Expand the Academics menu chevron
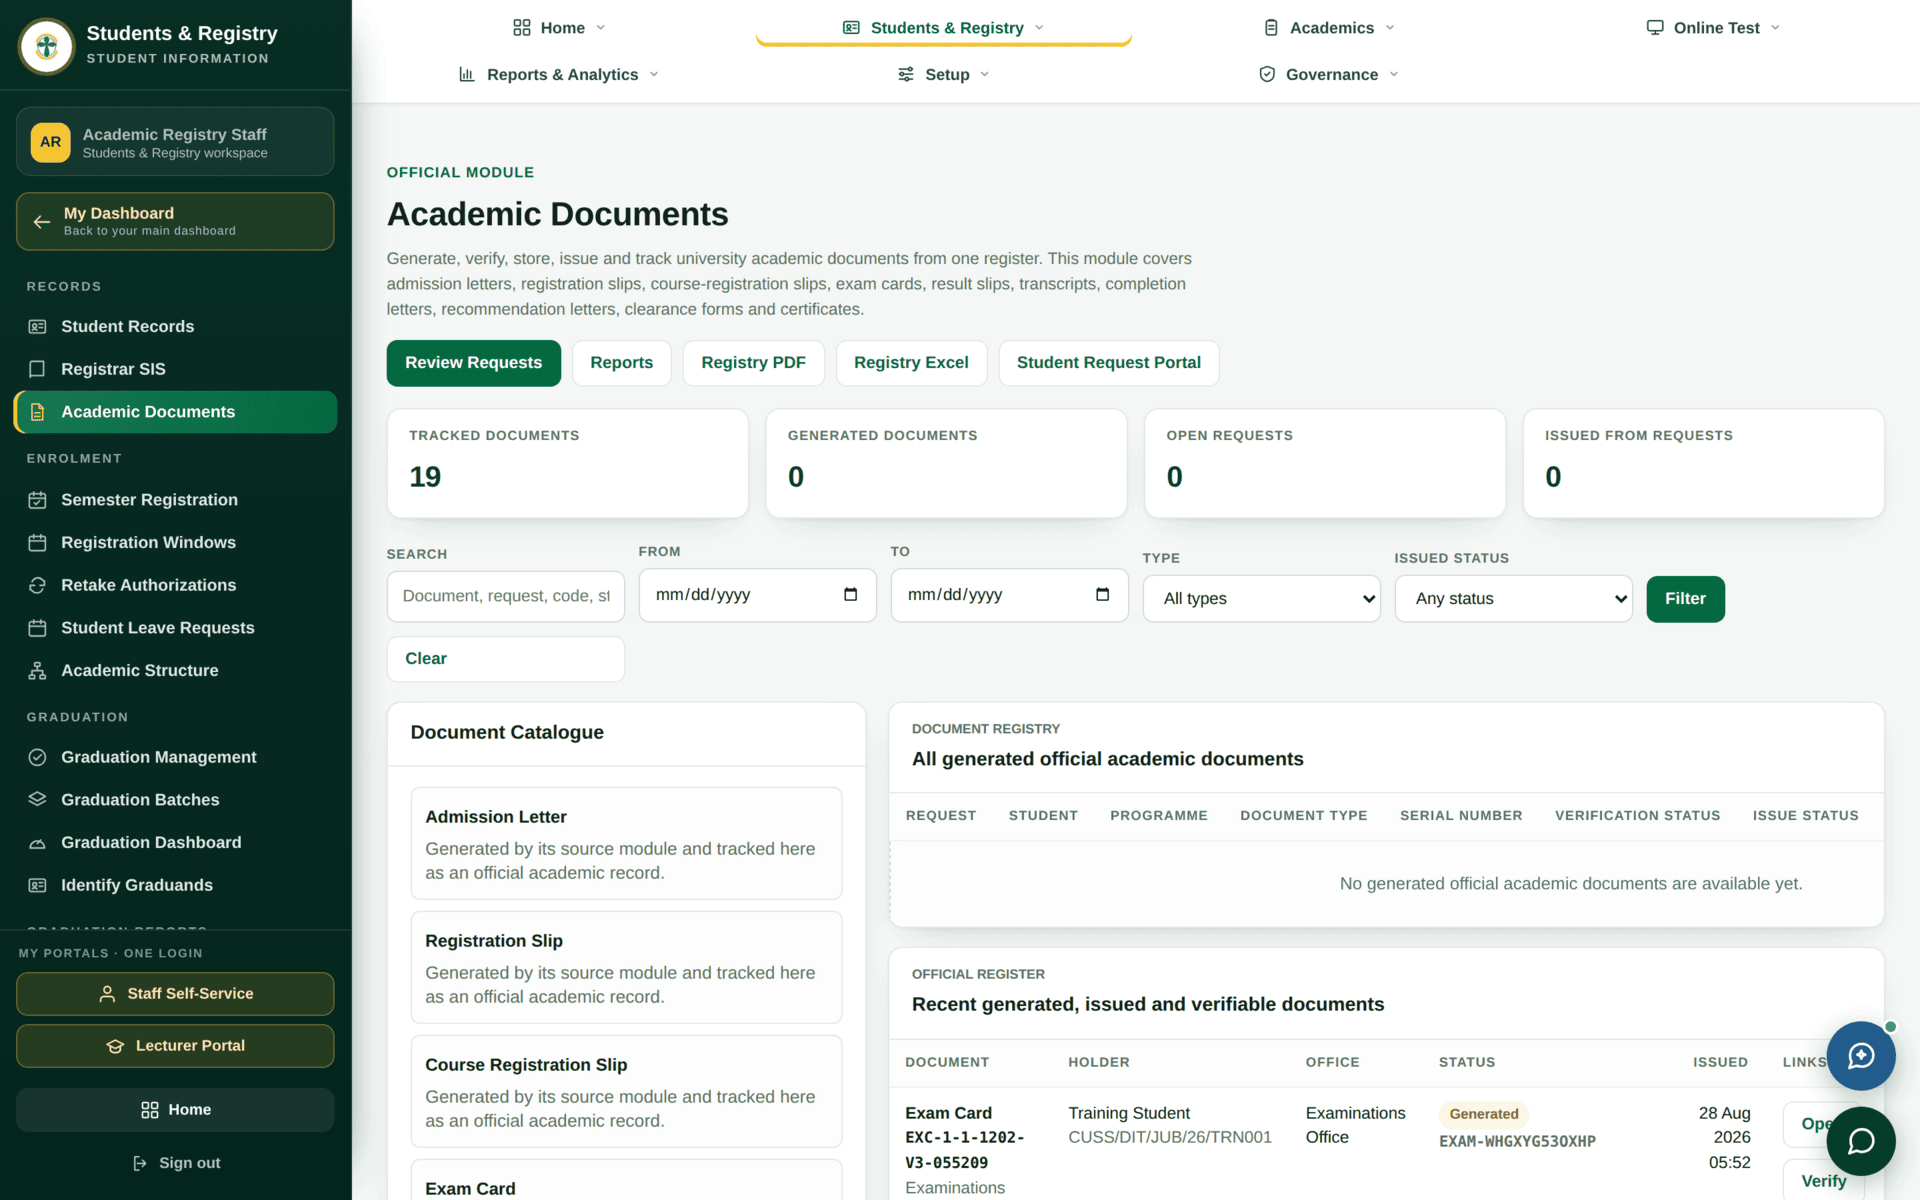This screenshot has height=1200, width=1920. (1390, 28)
